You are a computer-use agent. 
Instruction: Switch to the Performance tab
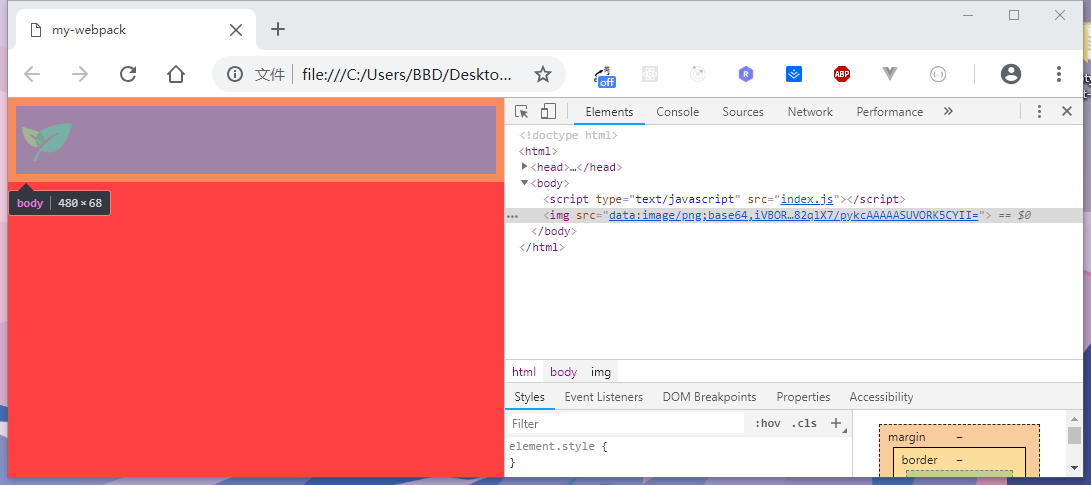[x=889, y=112]
